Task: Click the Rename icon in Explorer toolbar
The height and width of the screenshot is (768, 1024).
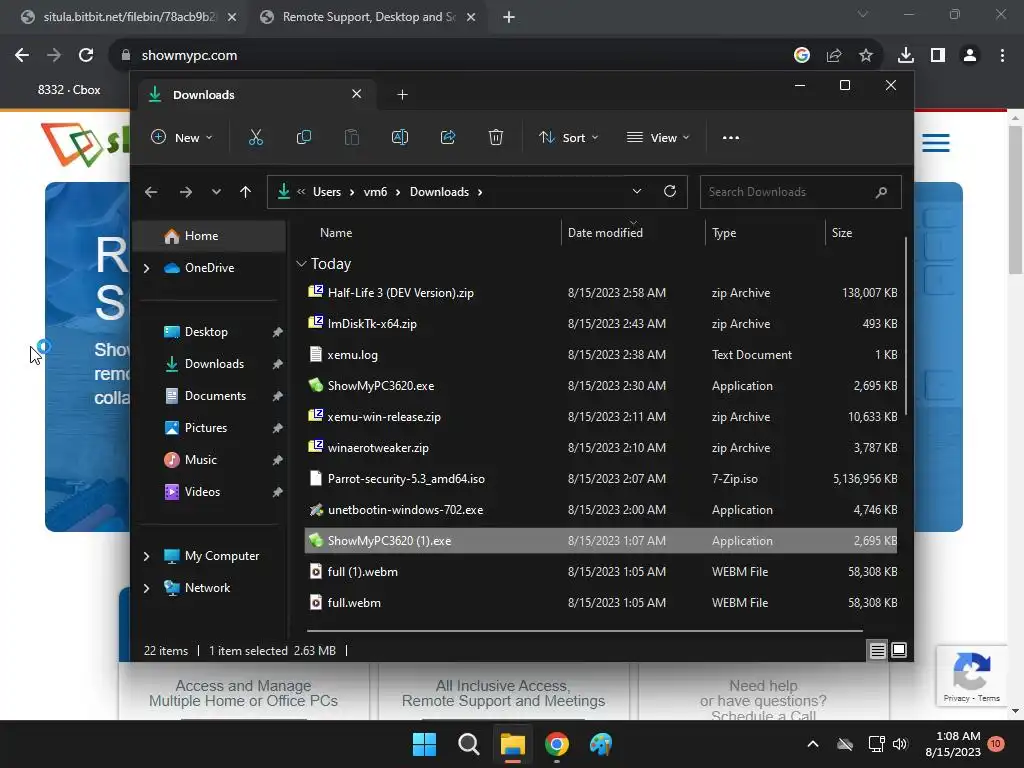Action: (x=400, y=138)
